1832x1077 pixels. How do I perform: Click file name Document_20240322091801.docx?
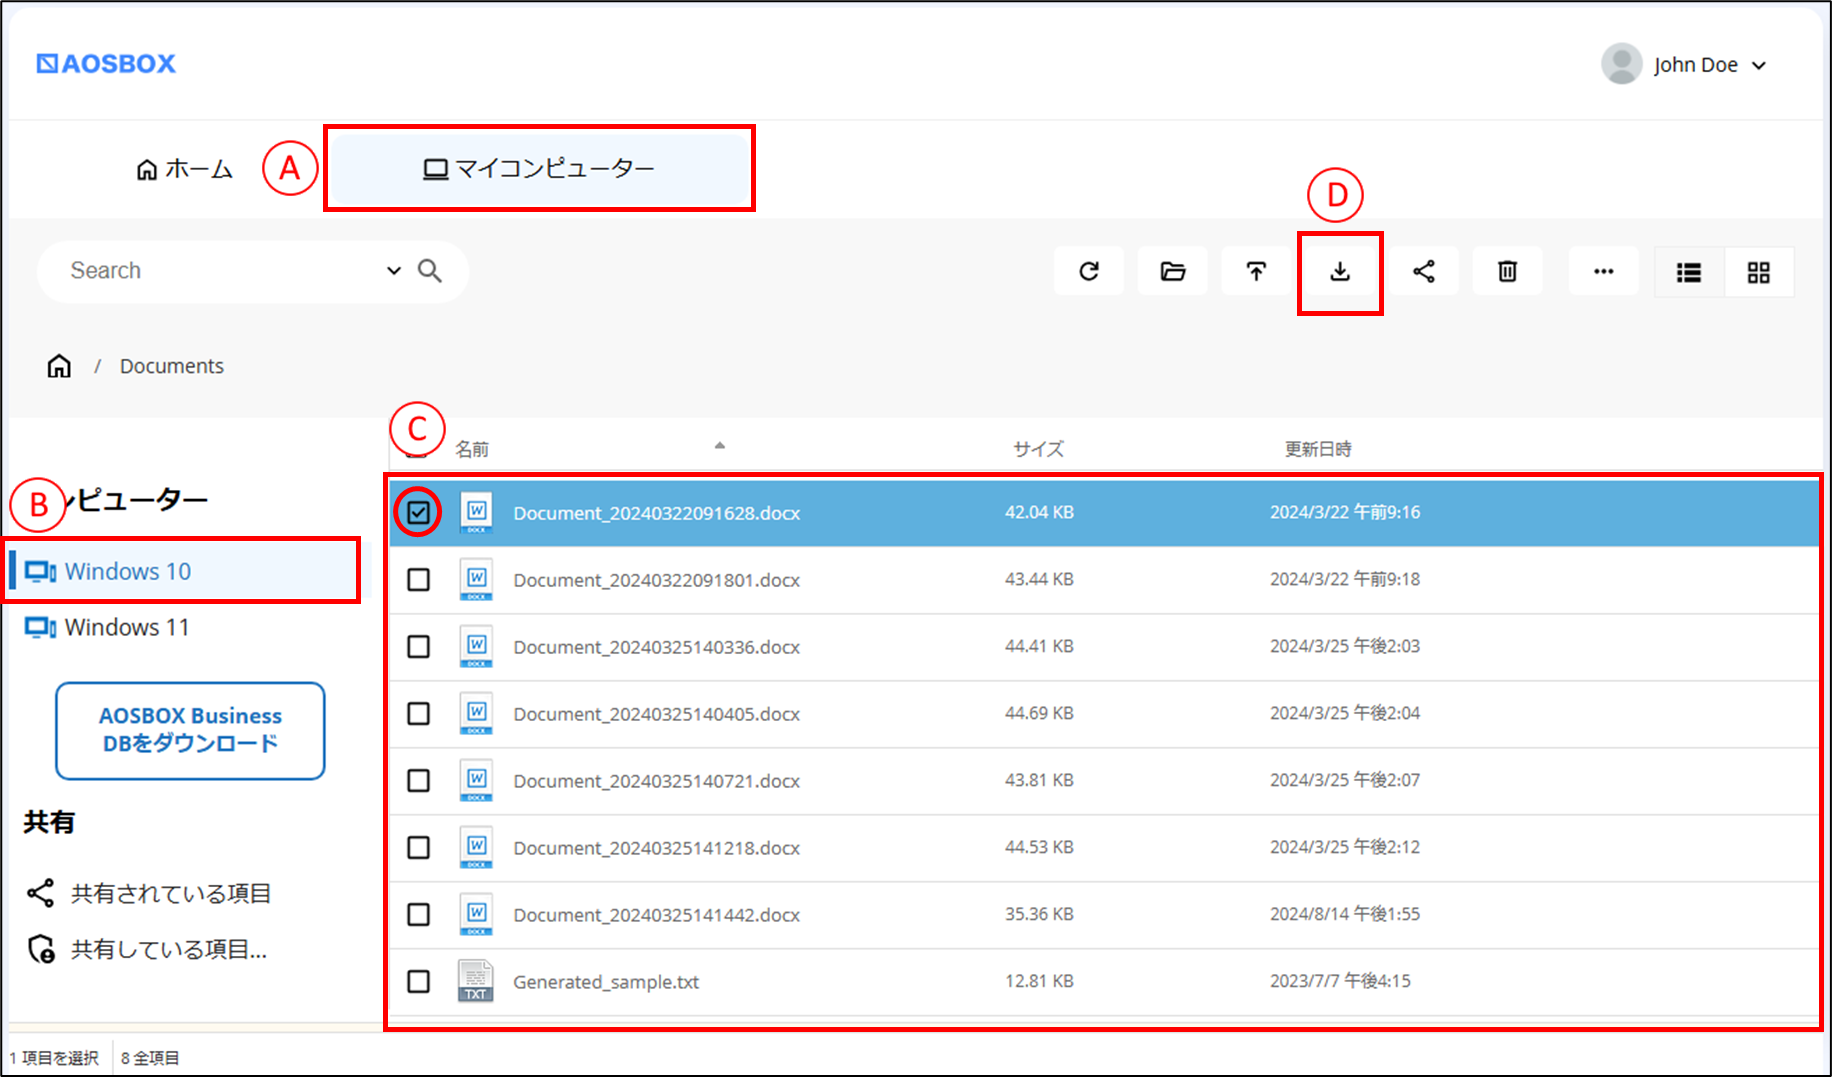(x=656, y=580)
